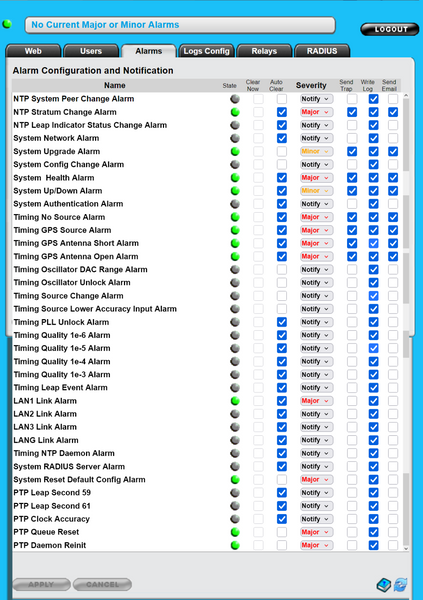Screen dimensions: 423x600
Task: Click the scrollbar down arrow of the alarm list
Action: 406,548
